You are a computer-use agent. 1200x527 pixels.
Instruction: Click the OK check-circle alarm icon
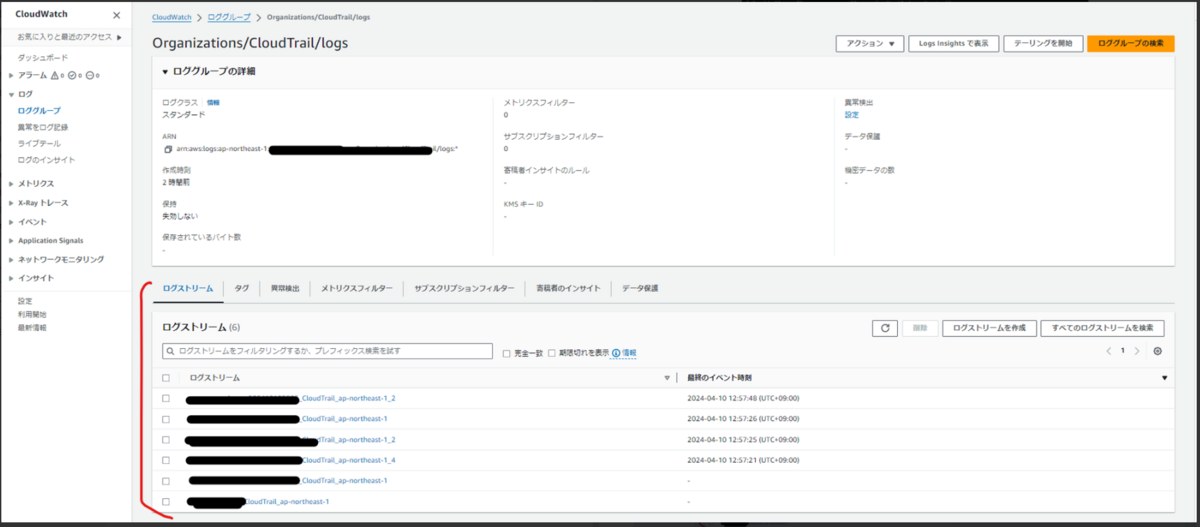click(73, 76)
